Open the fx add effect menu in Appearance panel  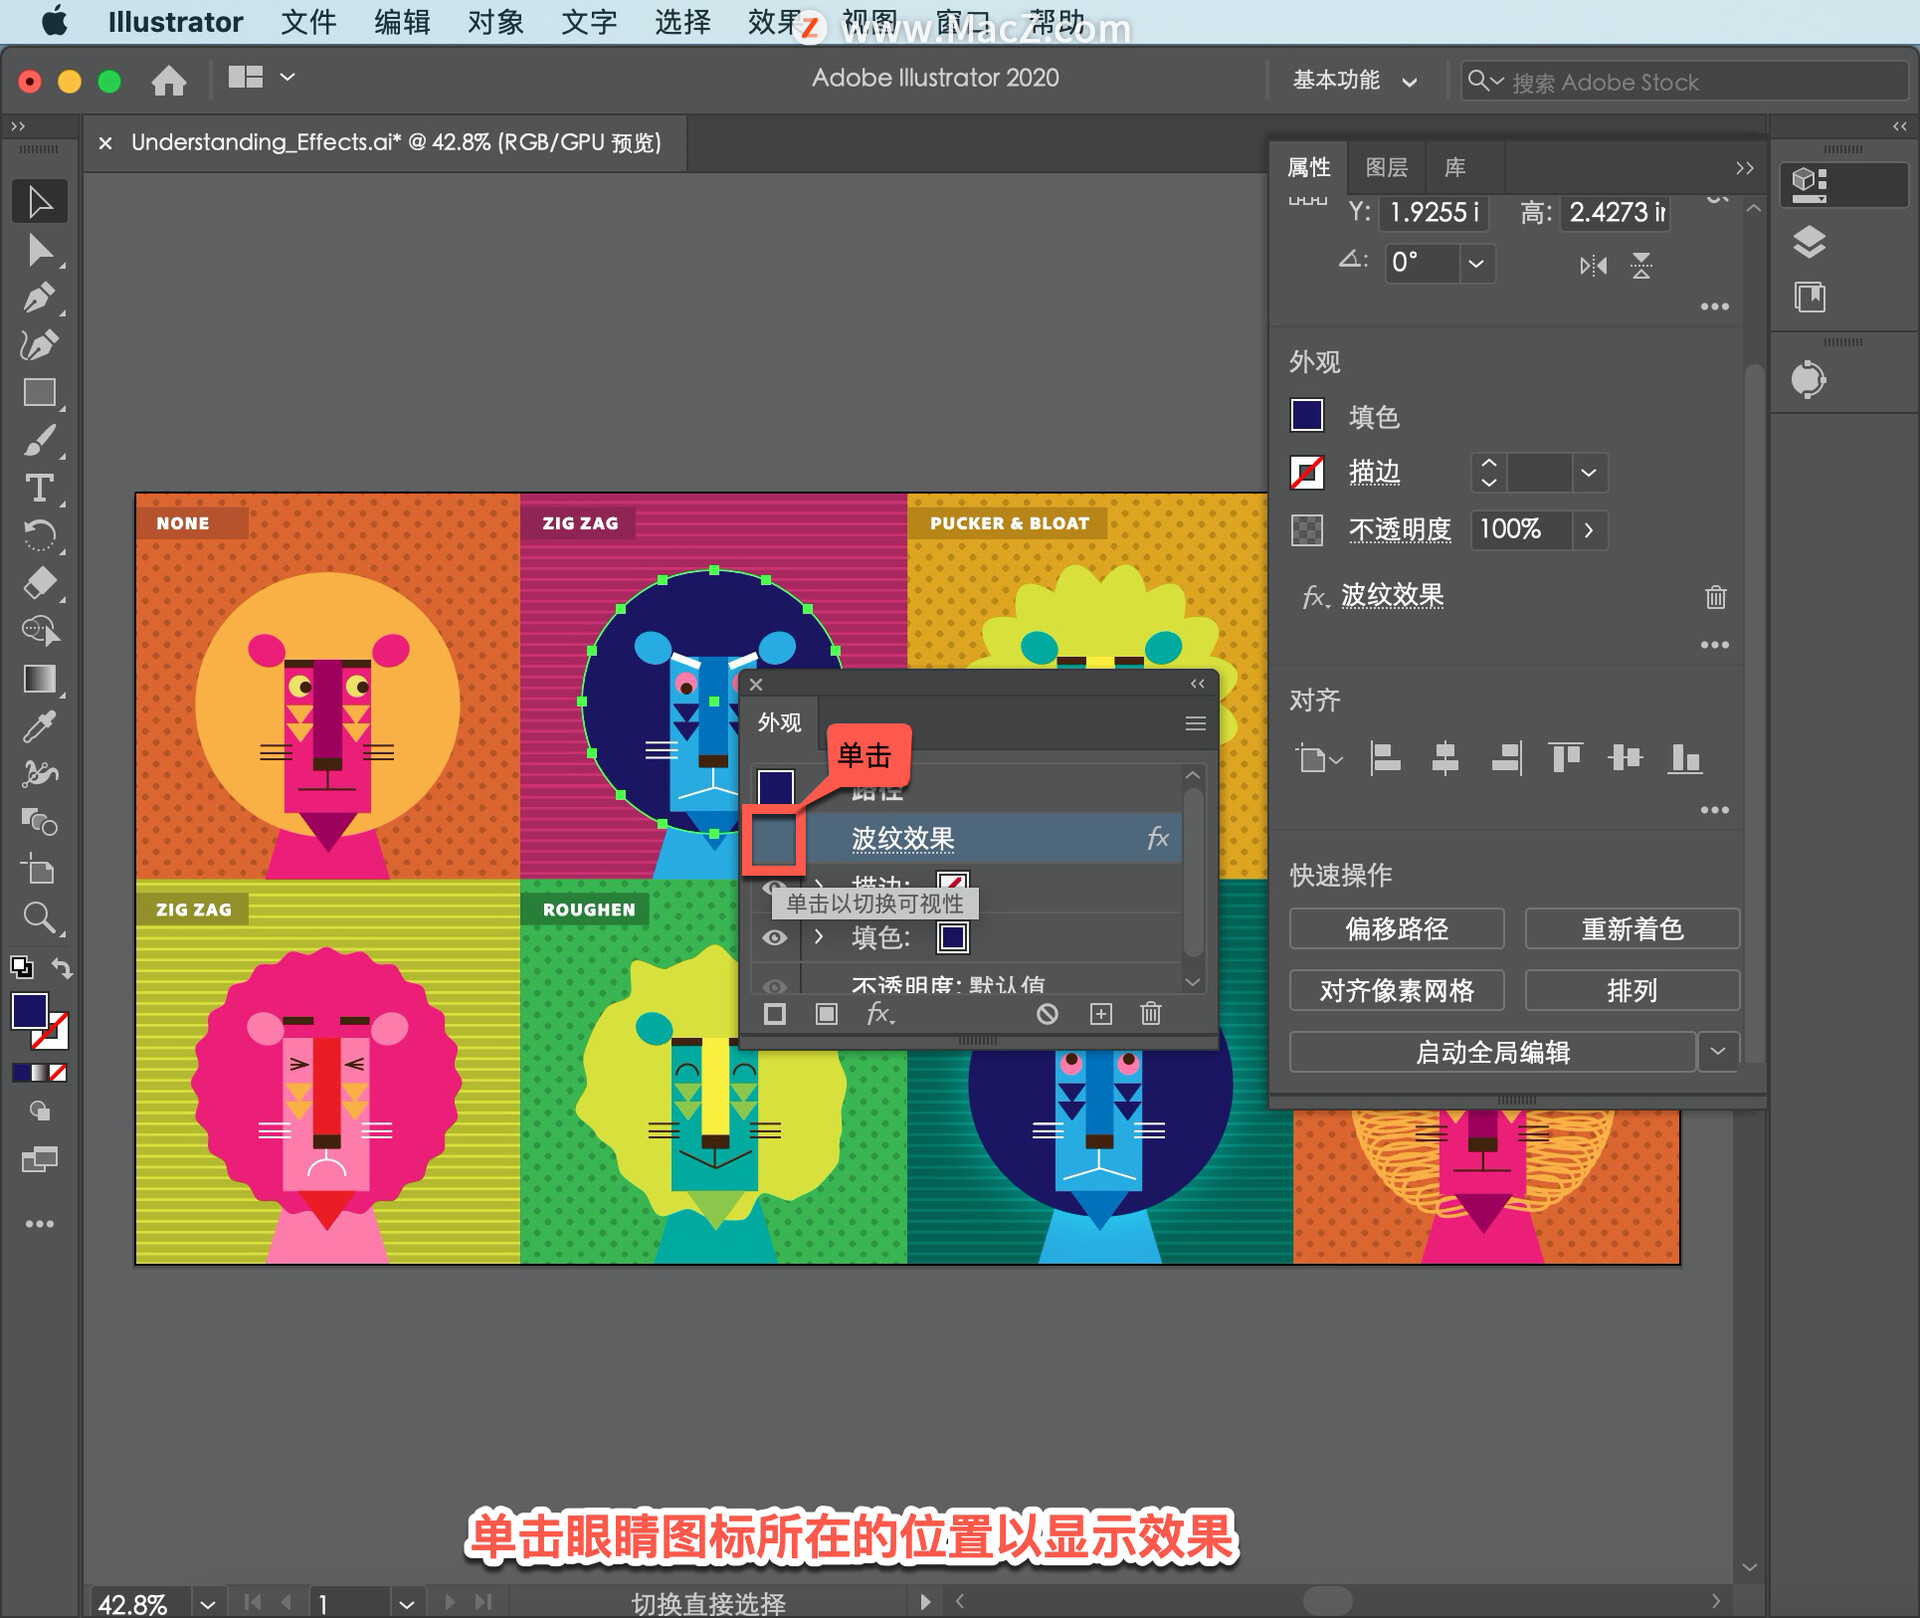click(x=880, y=1014)
